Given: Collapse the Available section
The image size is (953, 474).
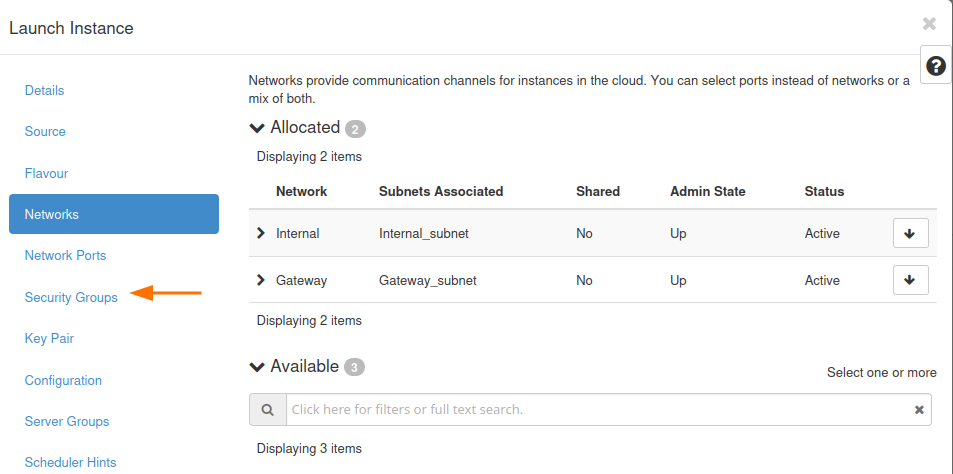Looking at the screenshot, I should click(257, 367).
